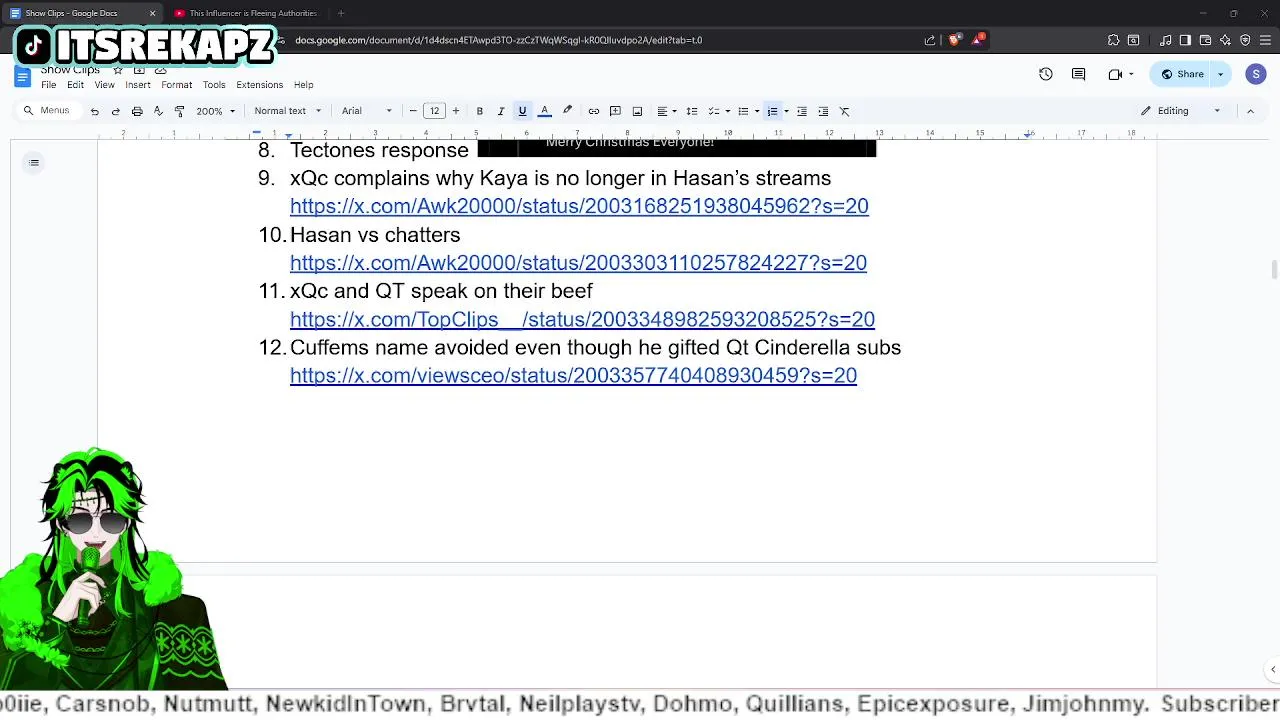Open the File menu
Image resolution: width=1280 pixels, height=720 pixels.
coord(48,85)
